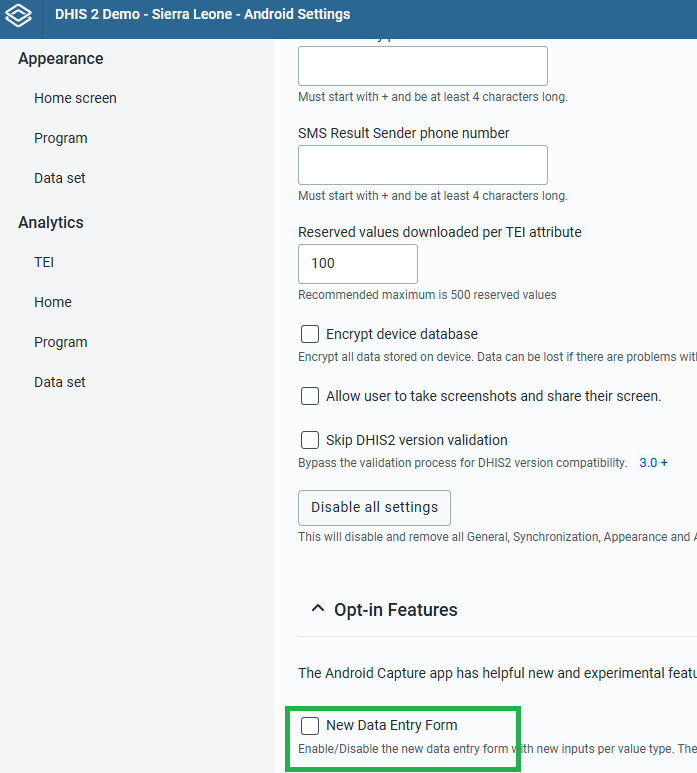
Task: Check Skip DHIS2 version validation
Action: tap(310, 440)
